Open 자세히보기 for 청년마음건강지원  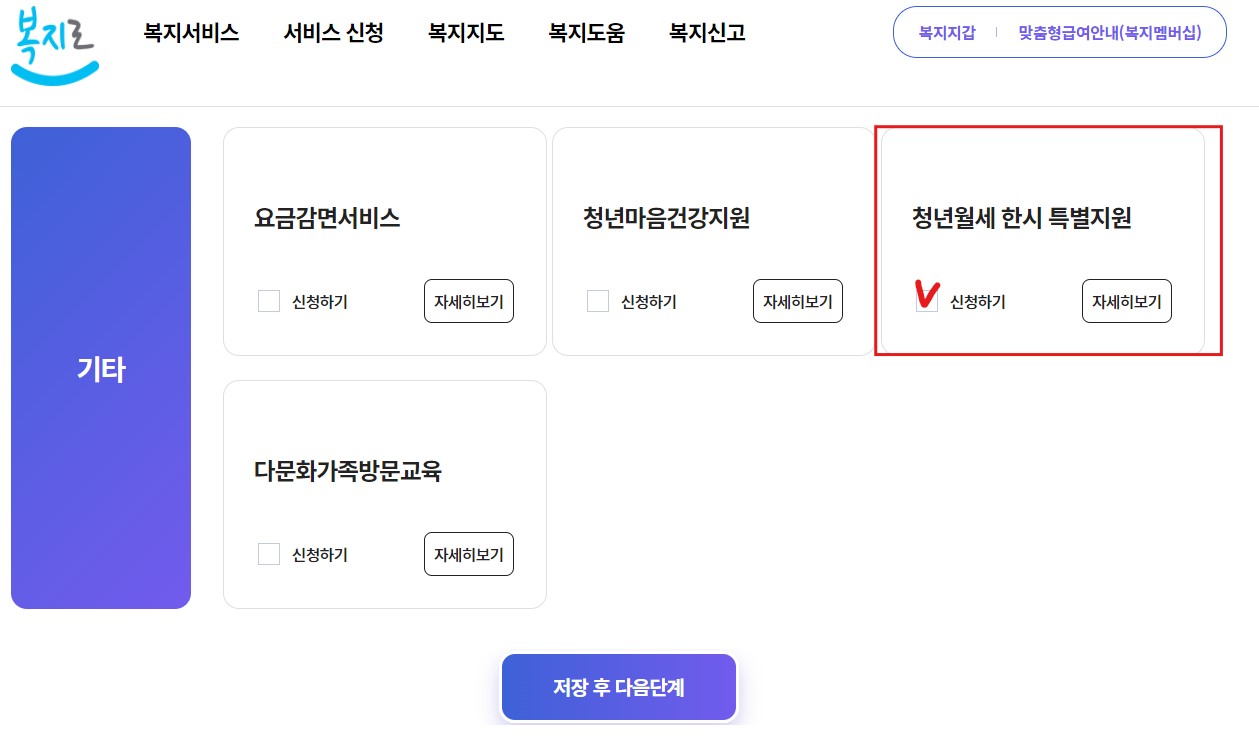(797, 301)
